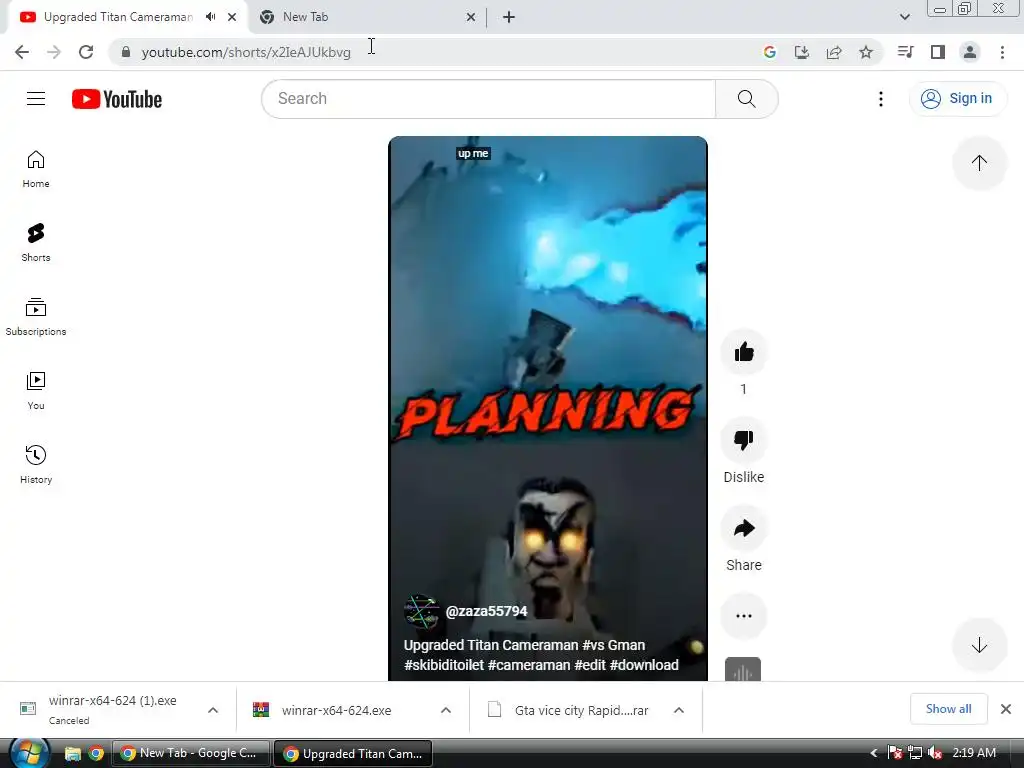Go to previous Short with up arrow
The height and width of the screenshot is (768, 1024).
(979, 163)
